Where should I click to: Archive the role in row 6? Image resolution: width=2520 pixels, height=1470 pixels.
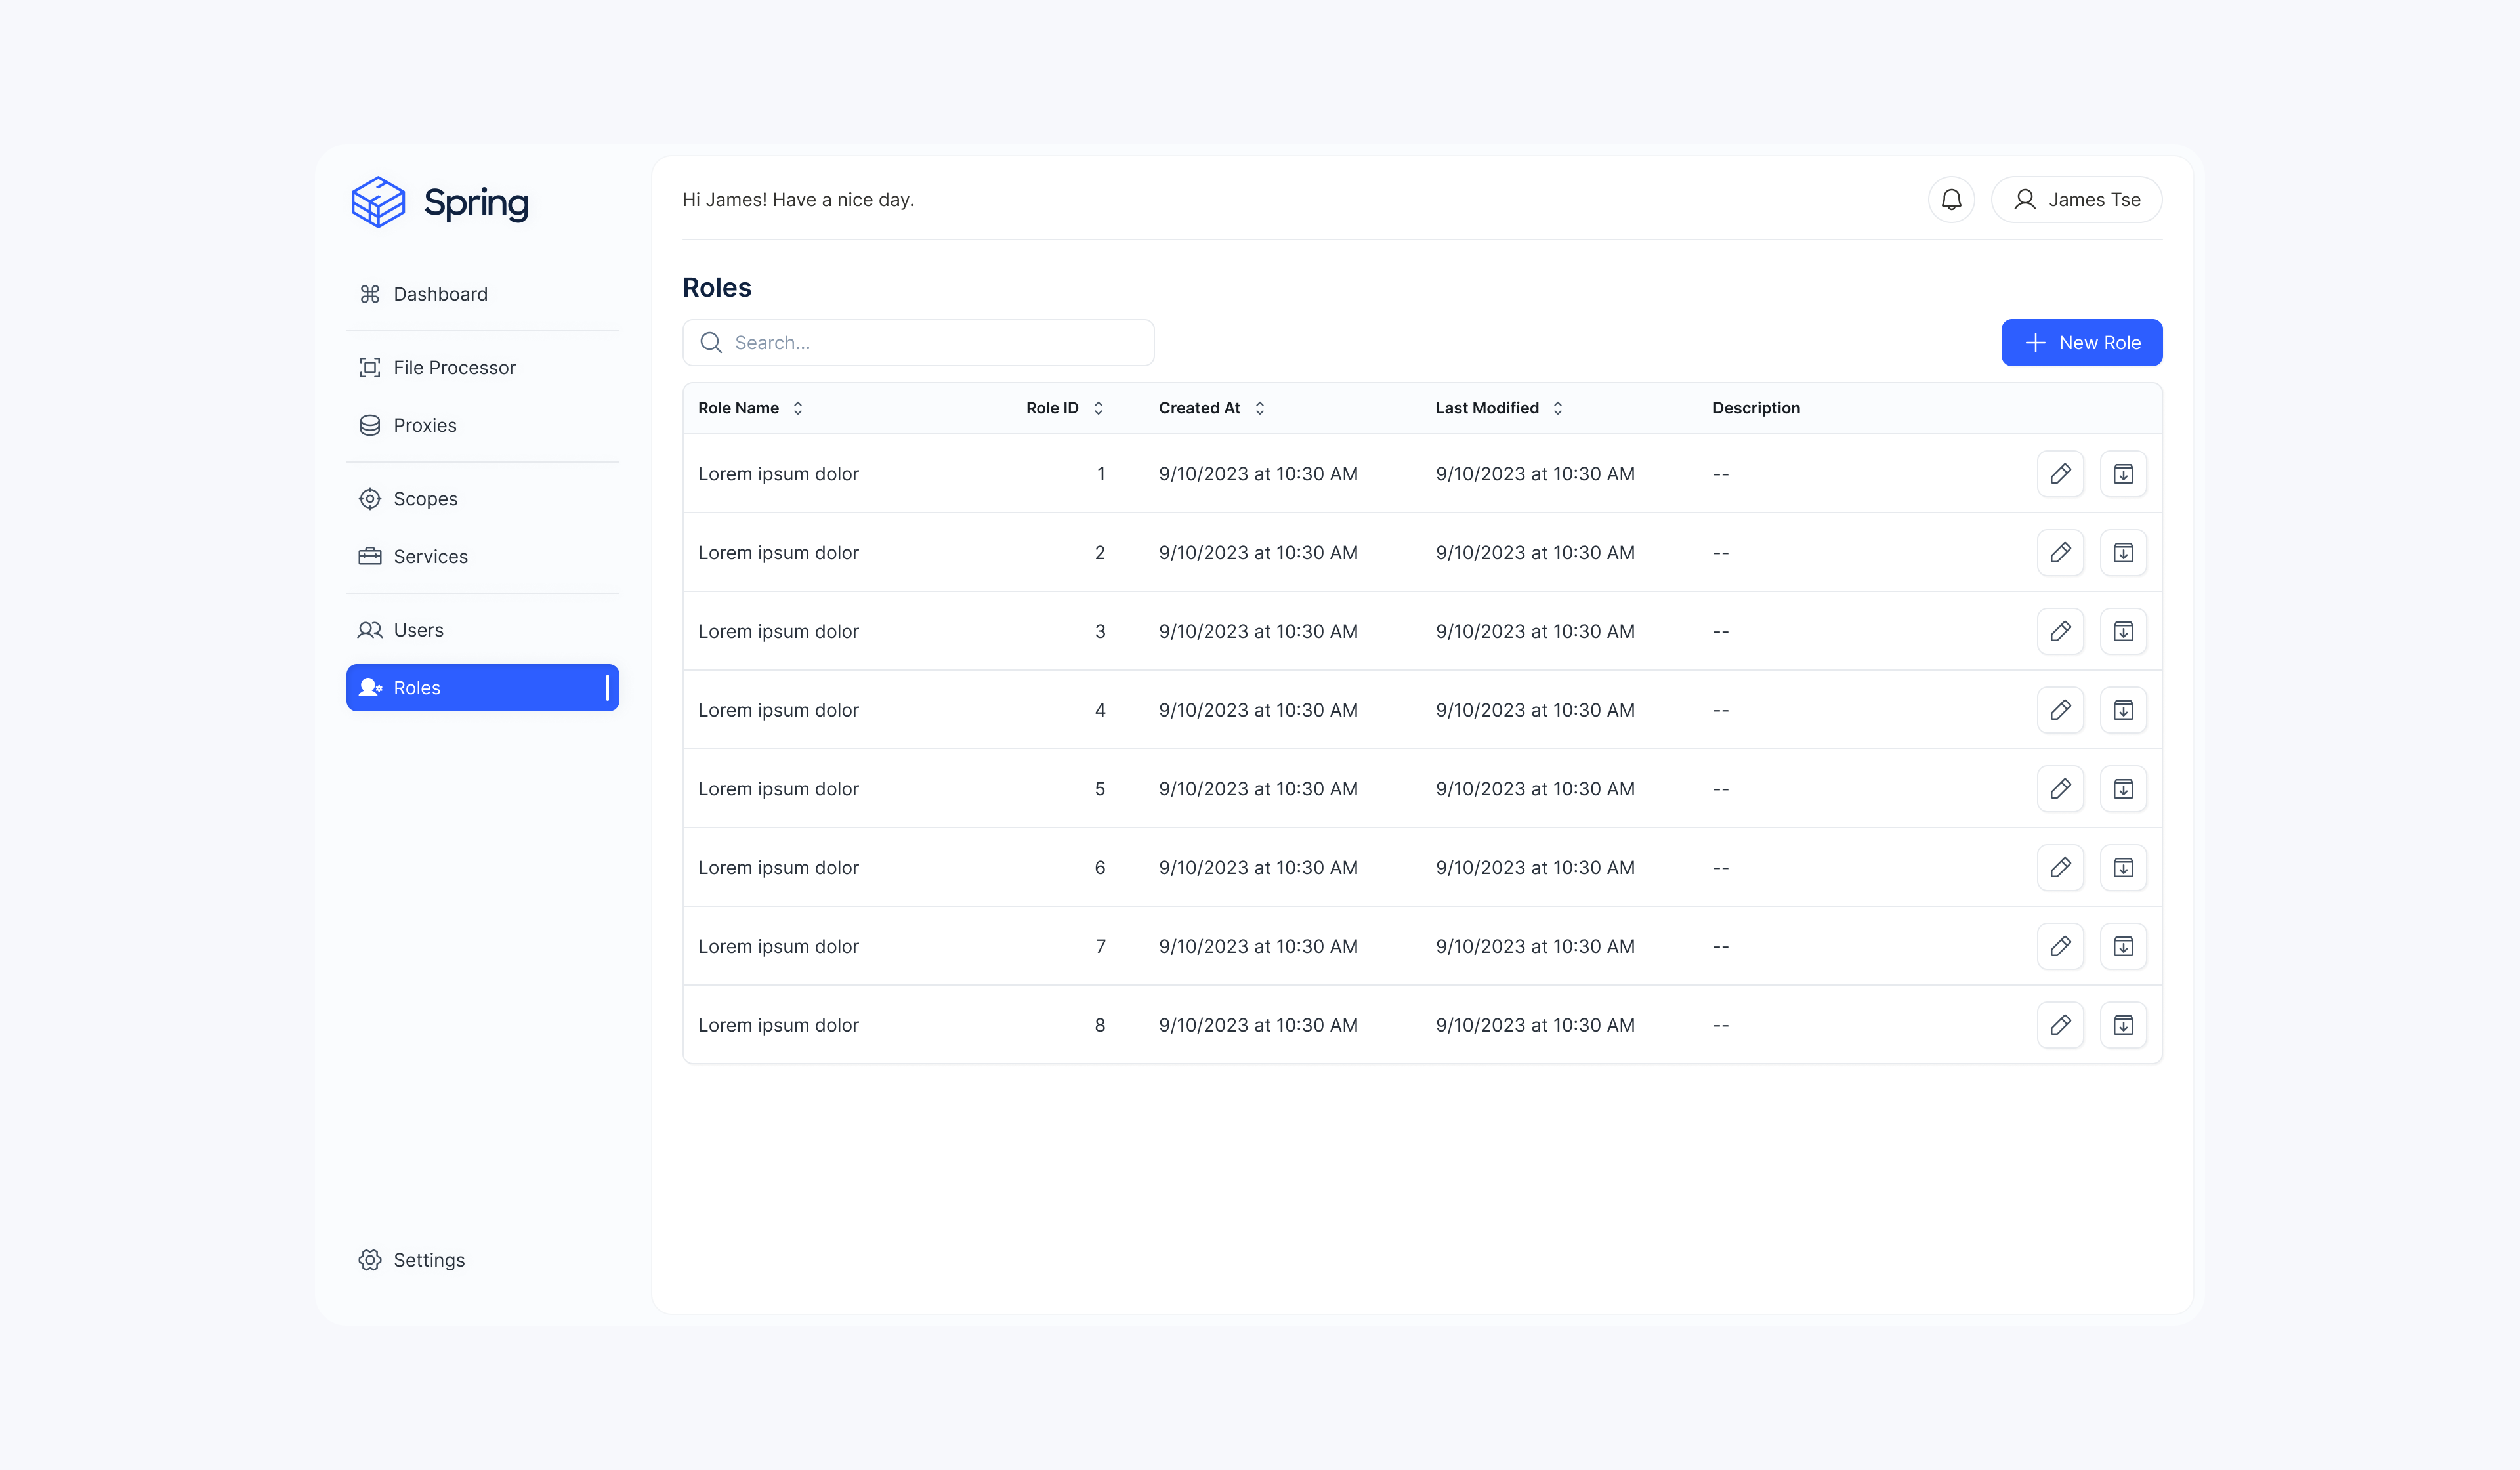(2122, 868)
